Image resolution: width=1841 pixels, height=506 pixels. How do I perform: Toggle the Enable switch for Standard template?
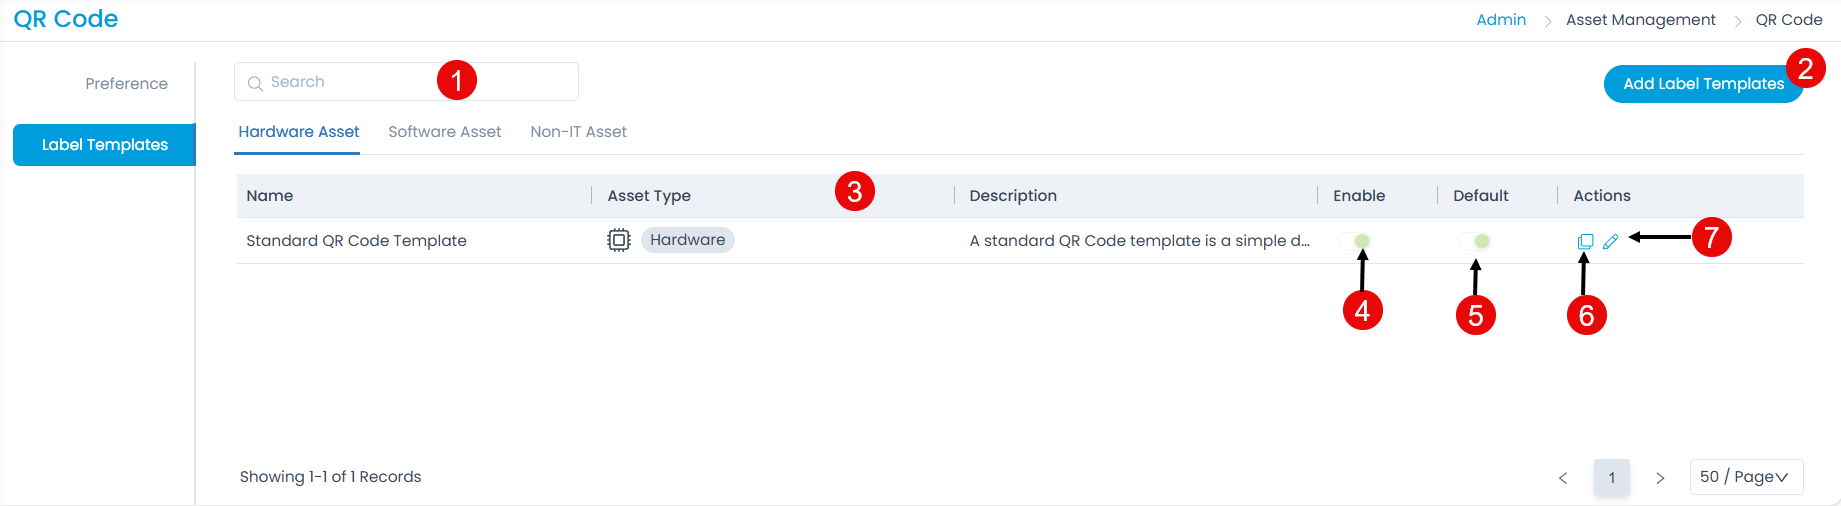click(x=1356, y=241)
